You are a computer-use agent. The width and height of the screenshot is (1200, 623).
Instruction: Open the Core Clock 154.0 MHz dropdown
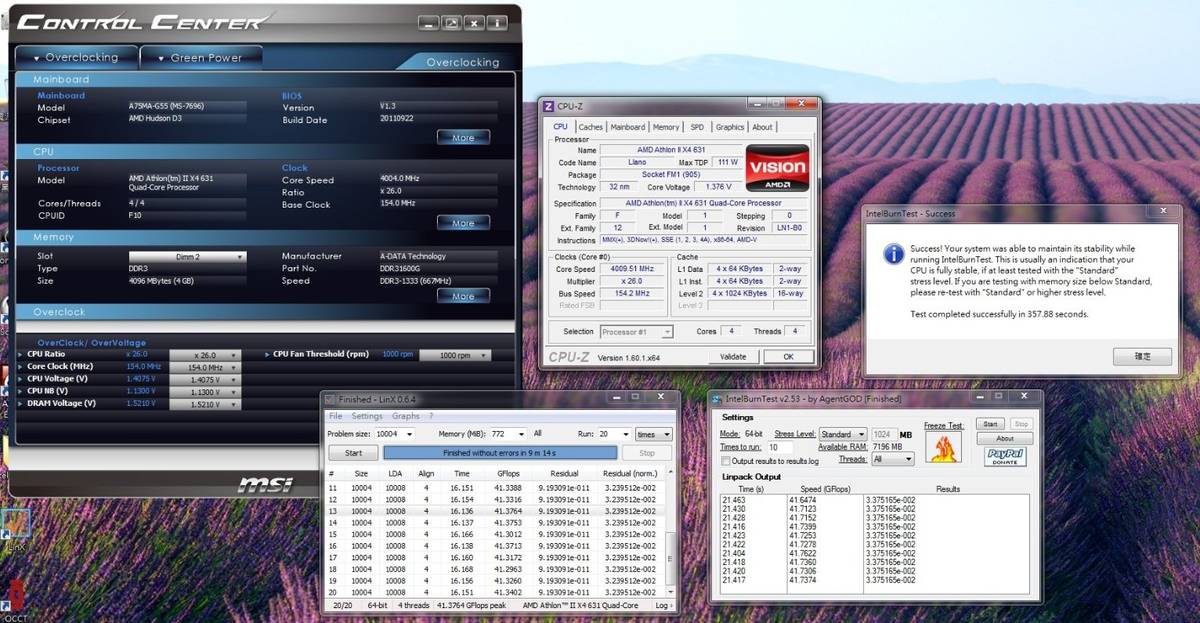204,367
